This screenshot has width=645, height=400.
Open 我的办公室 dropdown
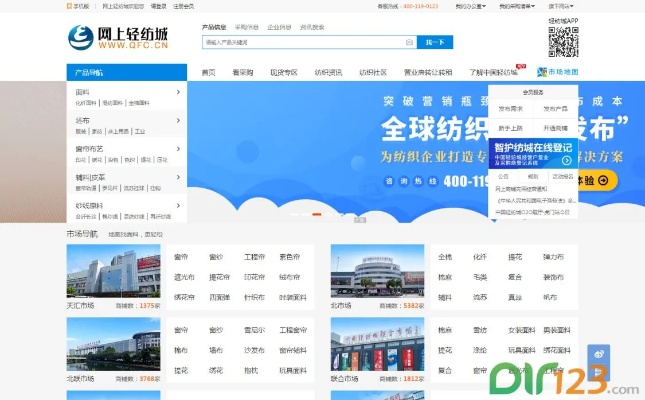coord(470,6)
